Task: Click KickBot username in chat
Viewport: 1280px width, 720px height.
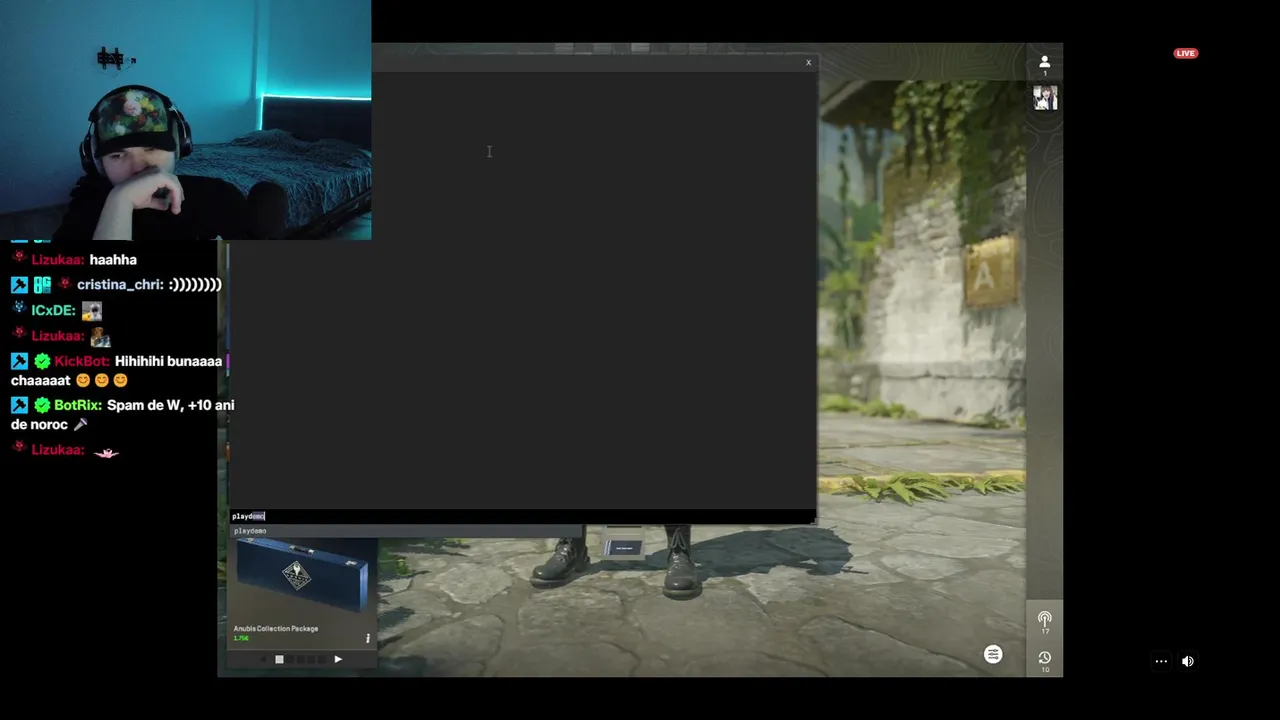Action: point(82,361)
